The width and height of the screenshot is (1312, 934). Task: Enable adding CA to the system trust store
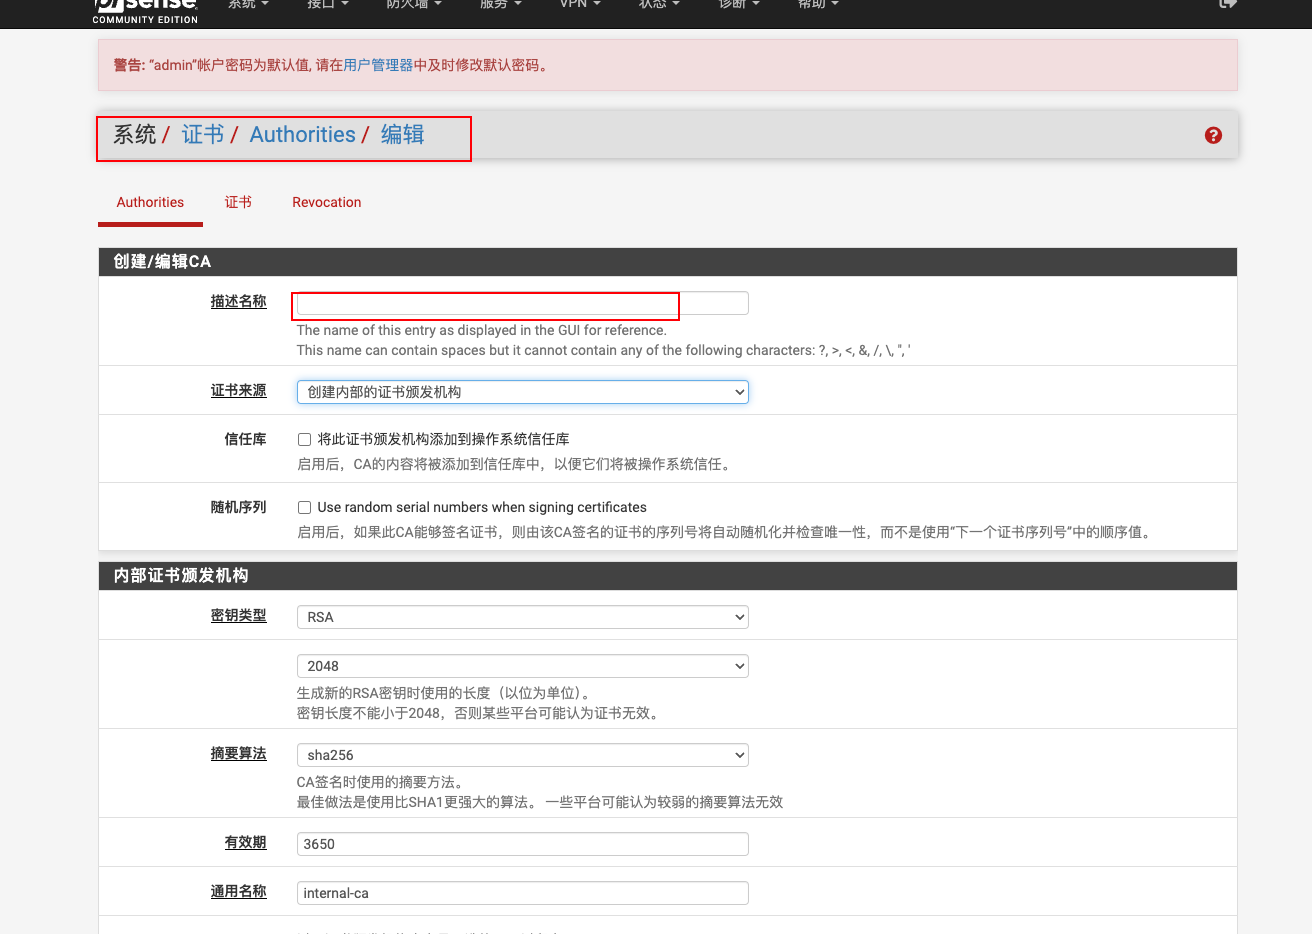[304, 439]
